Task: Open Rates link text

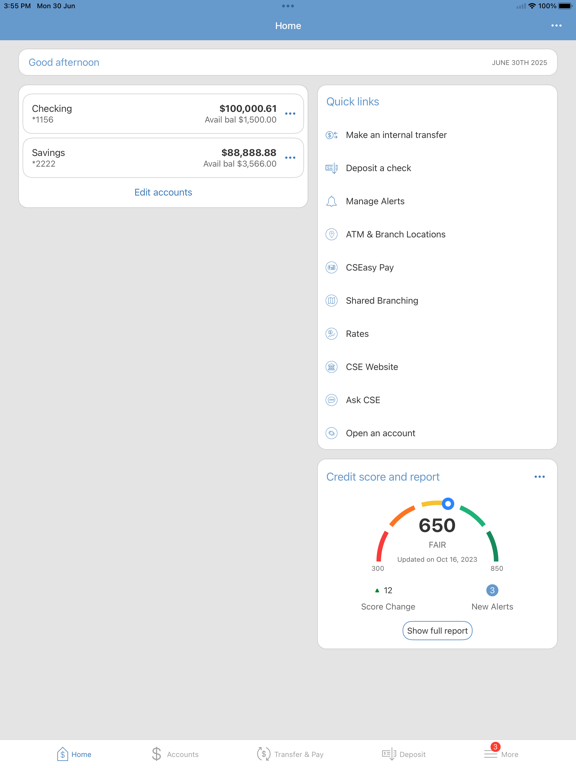Action: point(357,334)
